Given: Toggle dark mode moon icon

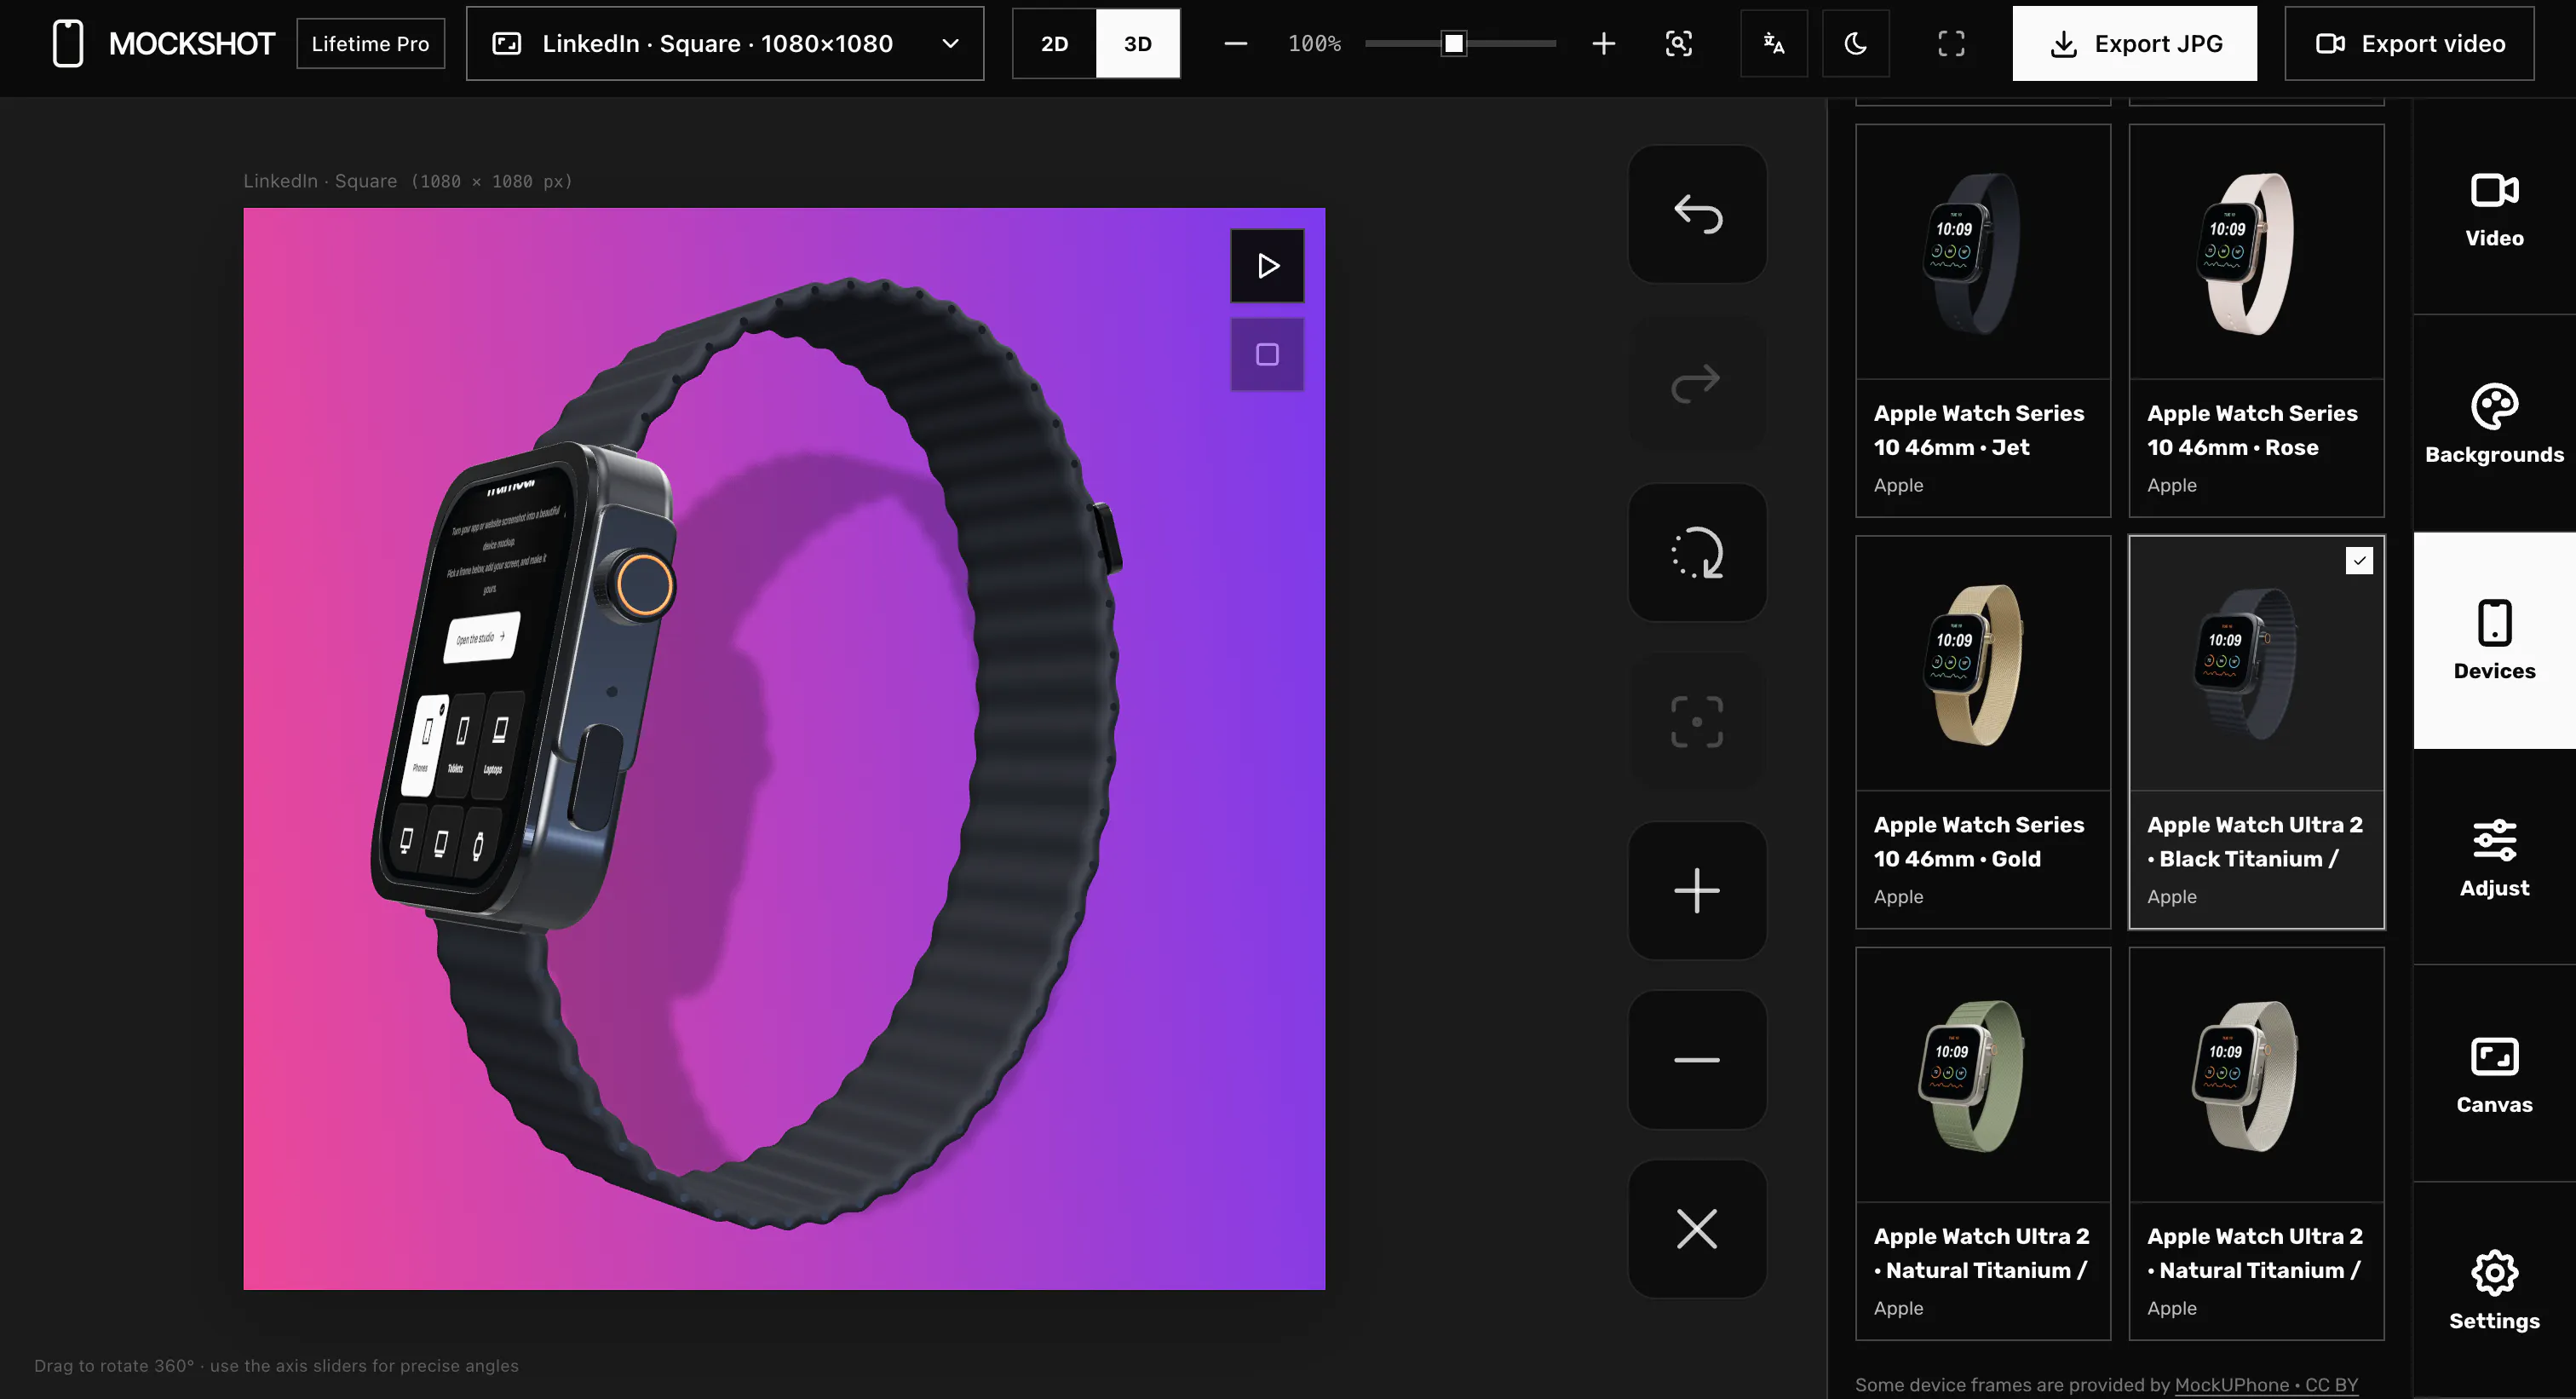Looking at the screenshot, I should tap(1856, 43).
